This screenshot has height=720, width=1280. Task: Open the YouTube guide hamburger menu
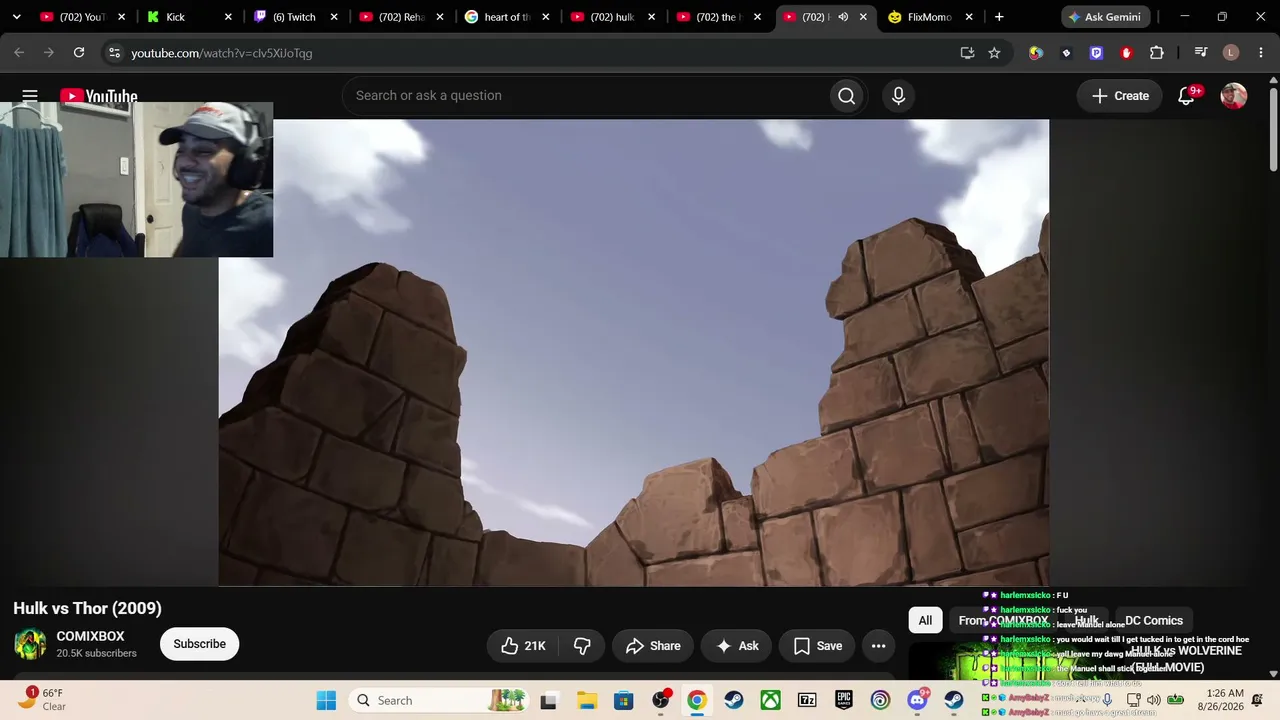(30, 96)
